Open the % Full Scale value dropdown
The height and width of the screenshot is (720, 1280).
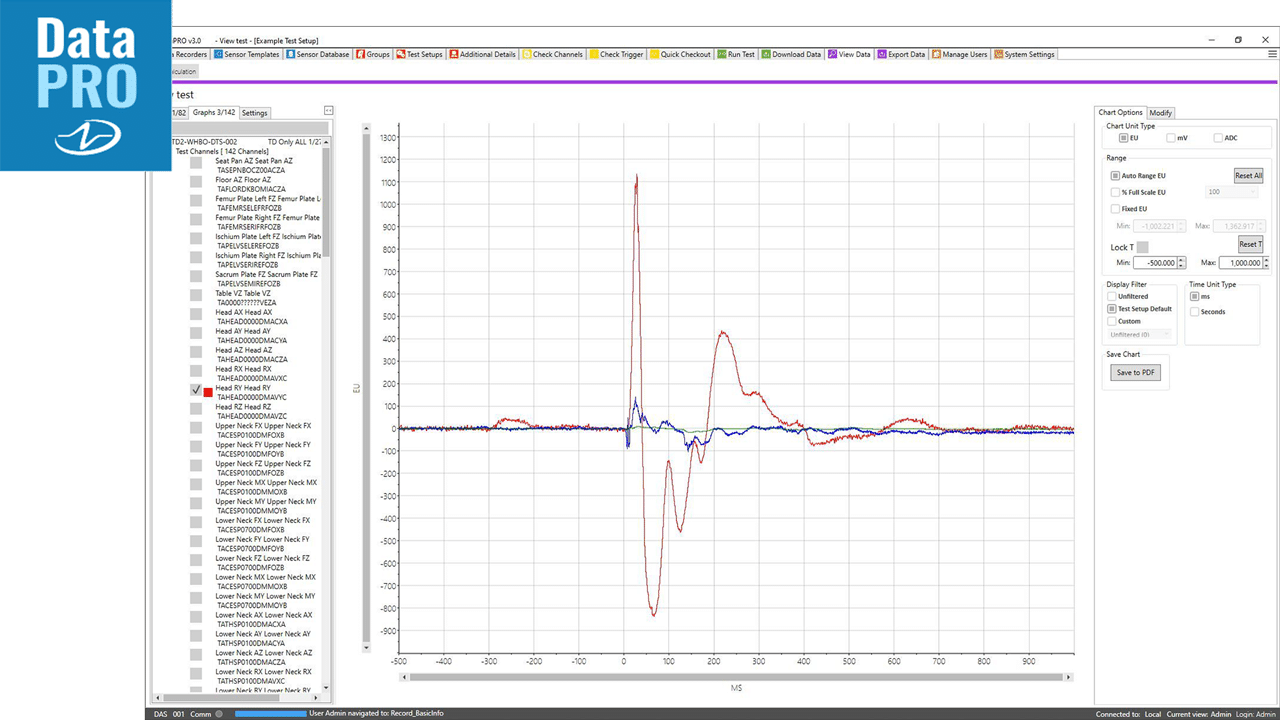1231,192
